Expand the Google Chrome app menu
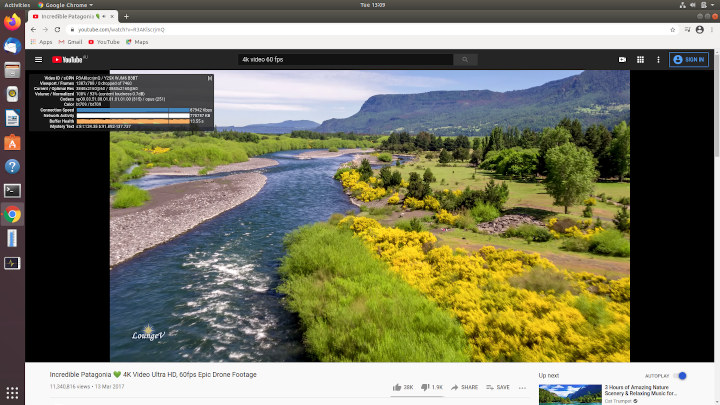The image size is (720, 405). pos(65,5)
